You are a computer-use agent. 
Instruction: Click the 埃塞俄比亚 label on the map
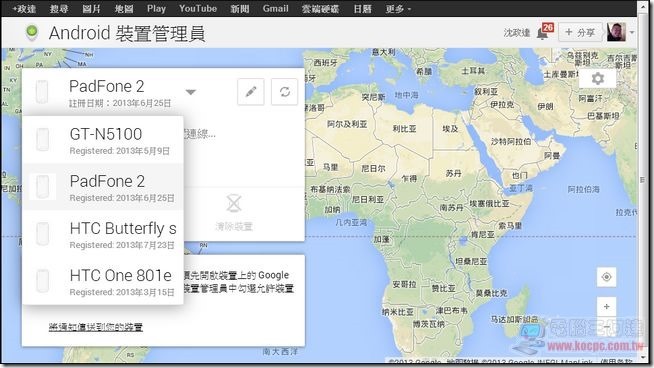point(489,204)
